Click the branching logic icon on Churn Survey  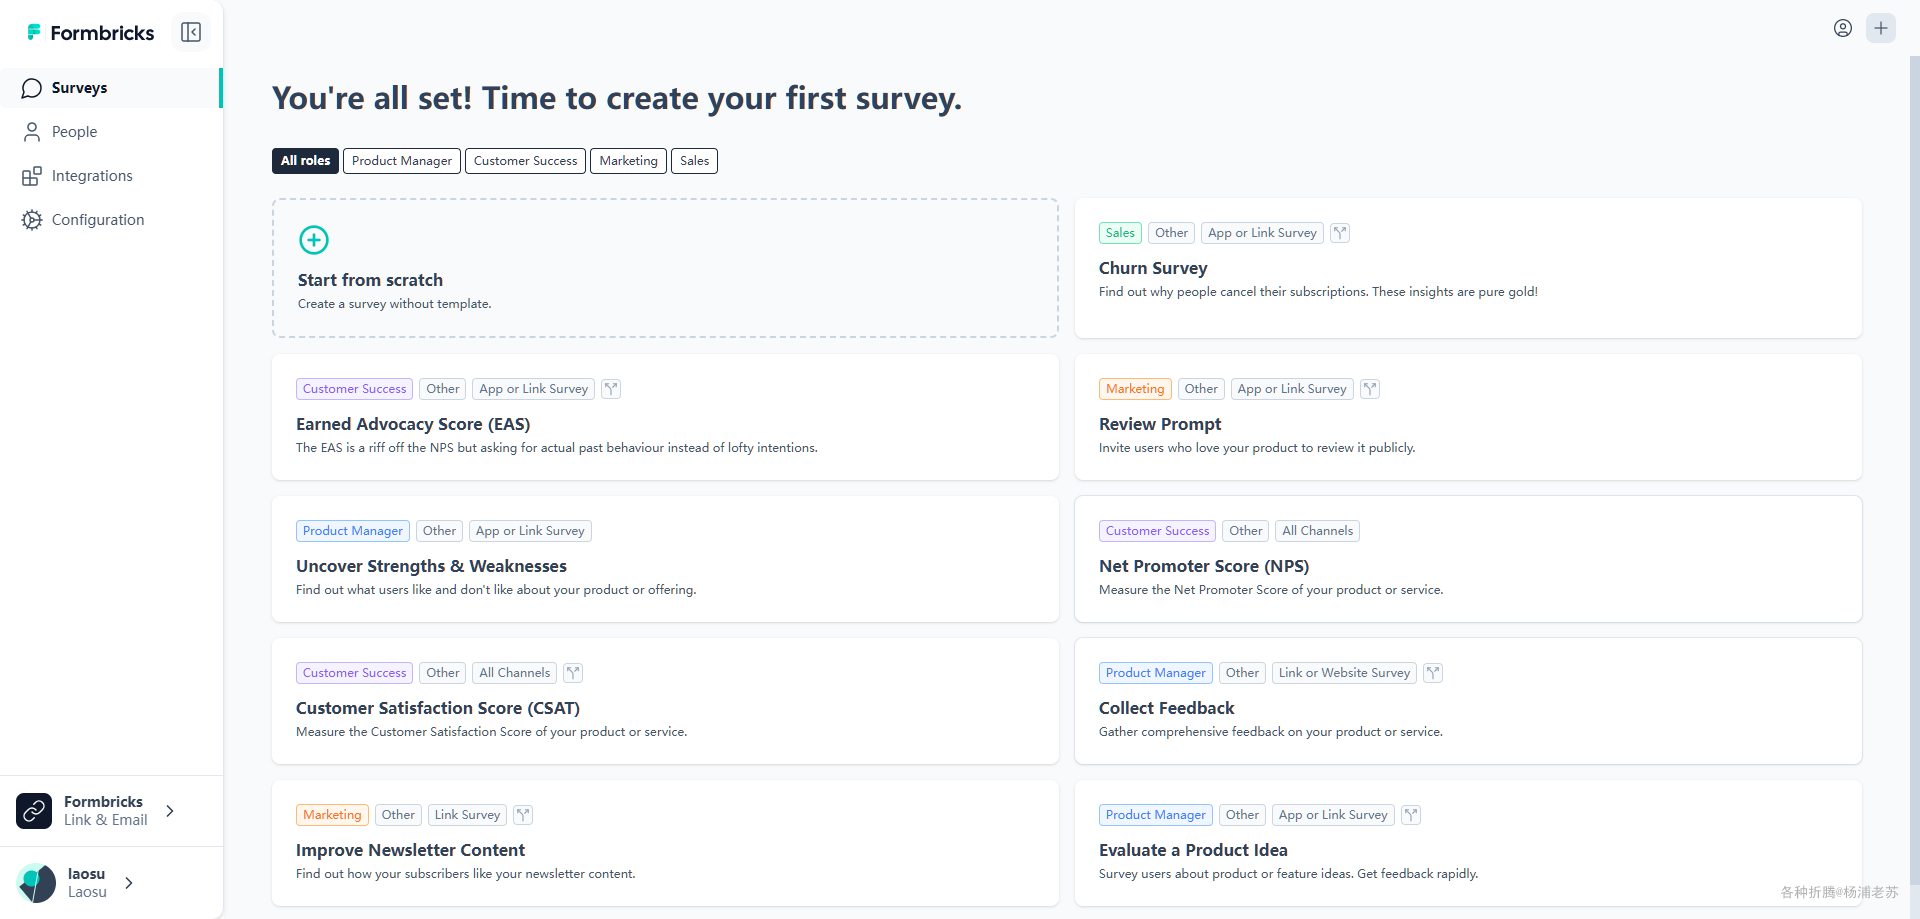[1340, 233]
